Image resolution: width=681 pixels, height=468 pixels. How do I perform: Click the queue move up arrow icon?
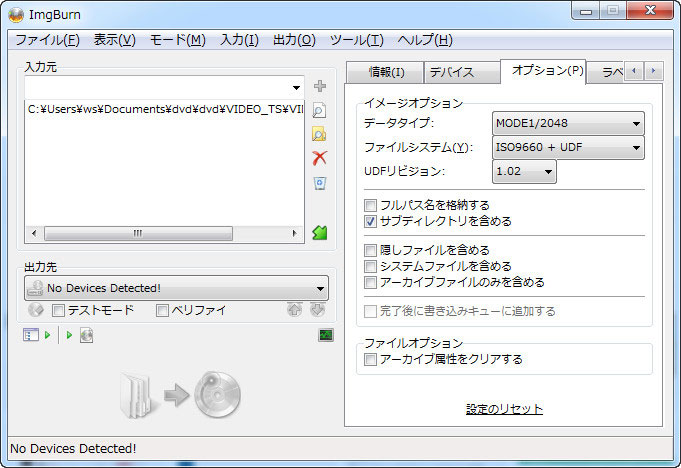tap(294, 310)
